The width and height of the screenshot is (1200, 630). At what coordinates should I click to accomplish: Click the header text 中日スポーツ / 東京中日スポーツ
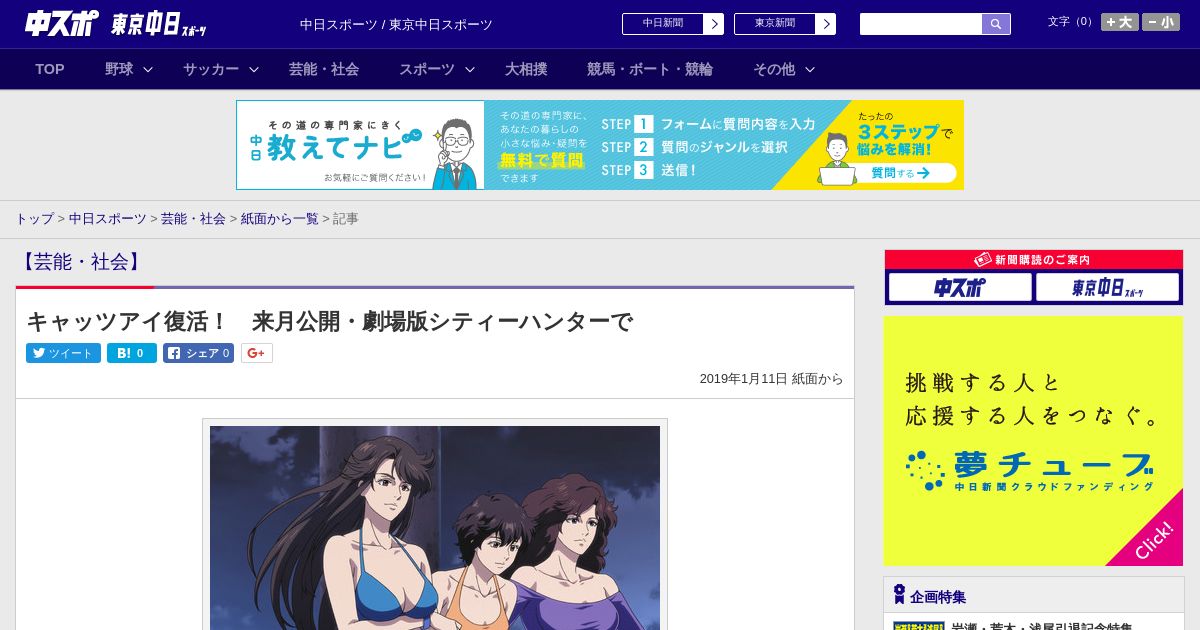point(396,24)
